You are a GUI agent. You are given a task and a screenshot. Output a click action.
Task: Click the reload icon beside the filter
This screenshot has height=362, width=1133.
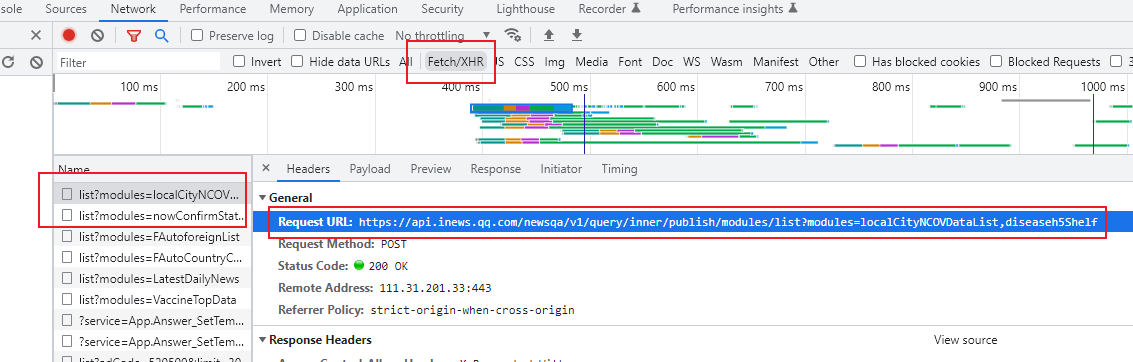(9, 62)
